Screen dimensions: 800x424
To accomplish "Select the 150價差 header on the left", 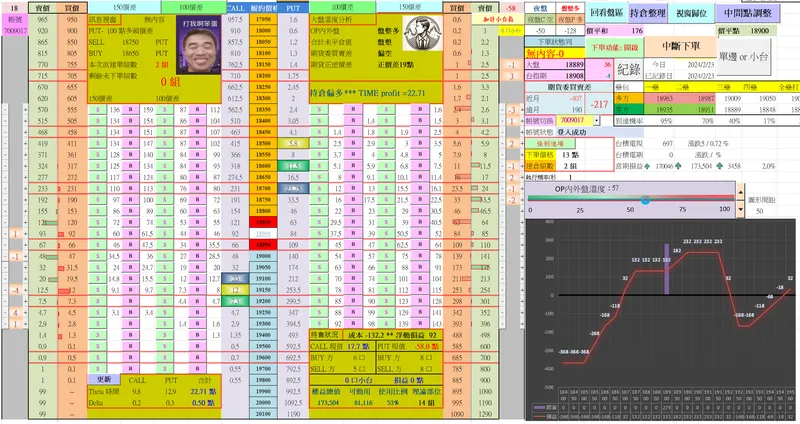I will point(124,7).
